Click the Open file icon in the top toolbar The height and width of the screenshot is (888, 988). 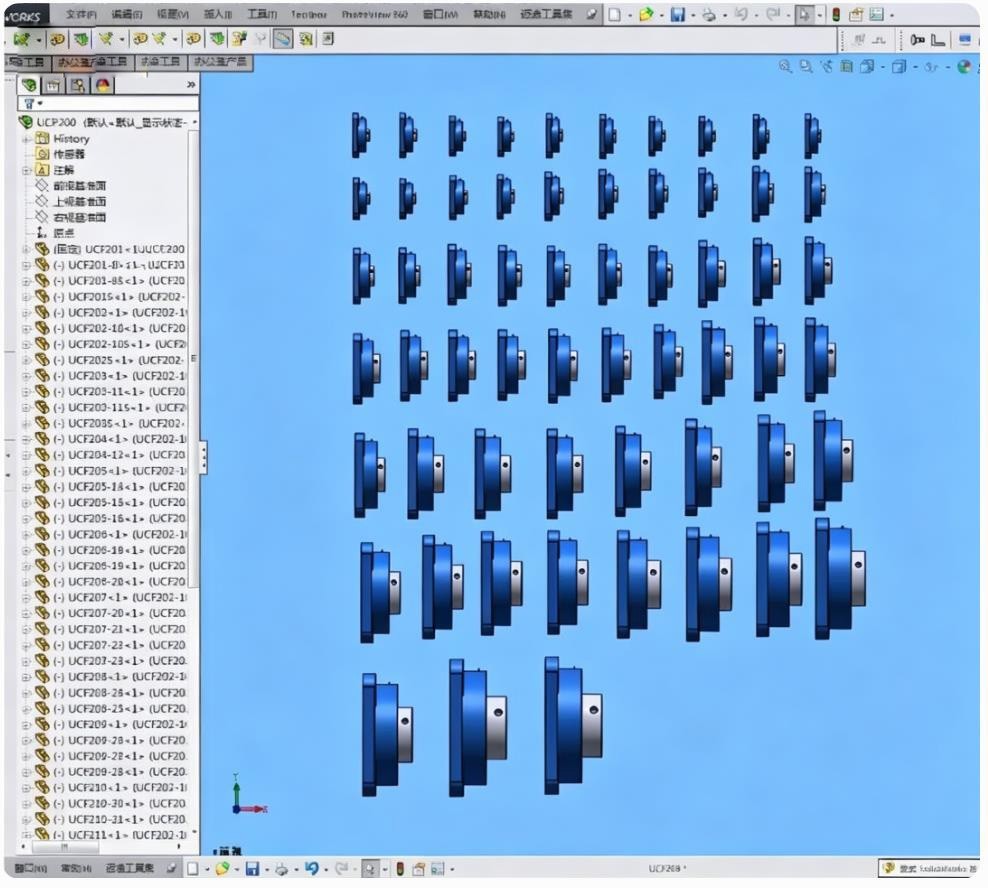pos(645,14)
